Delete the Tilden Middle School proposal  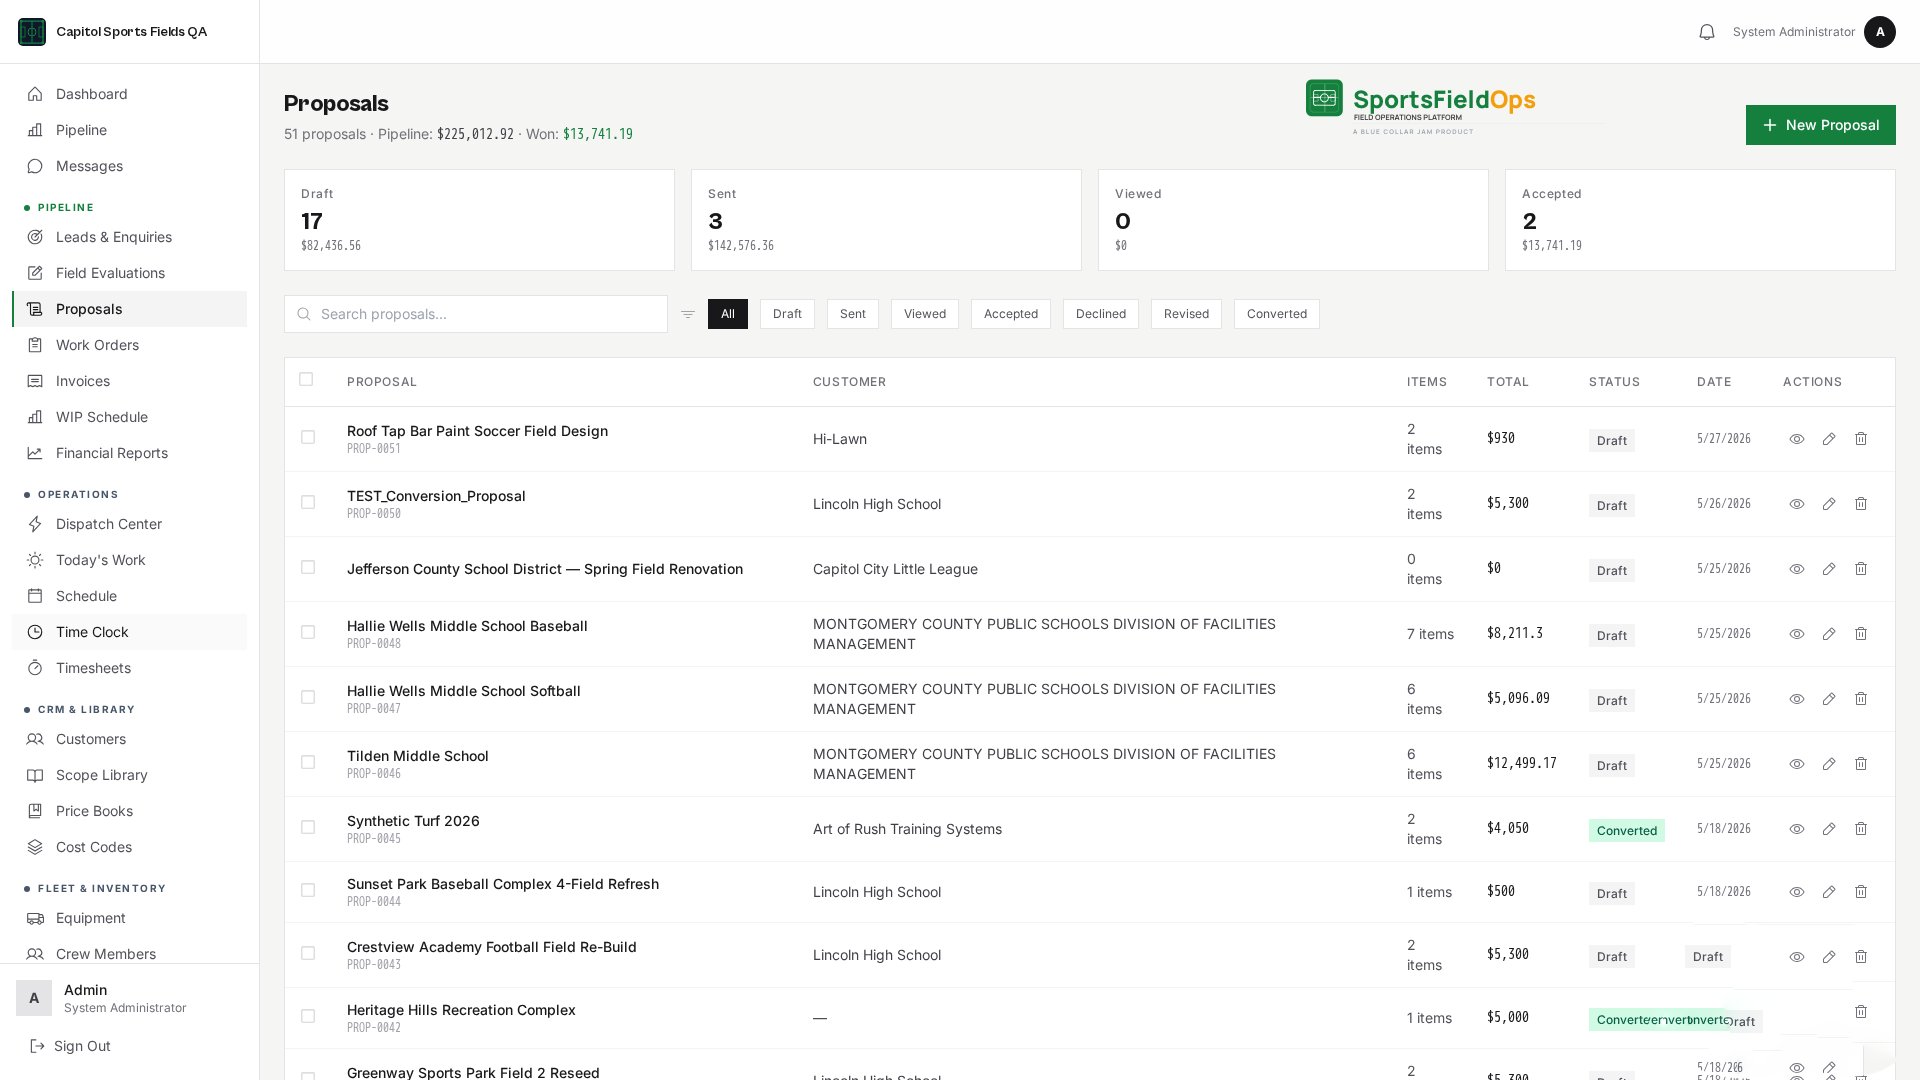(x=1861, y=764)
